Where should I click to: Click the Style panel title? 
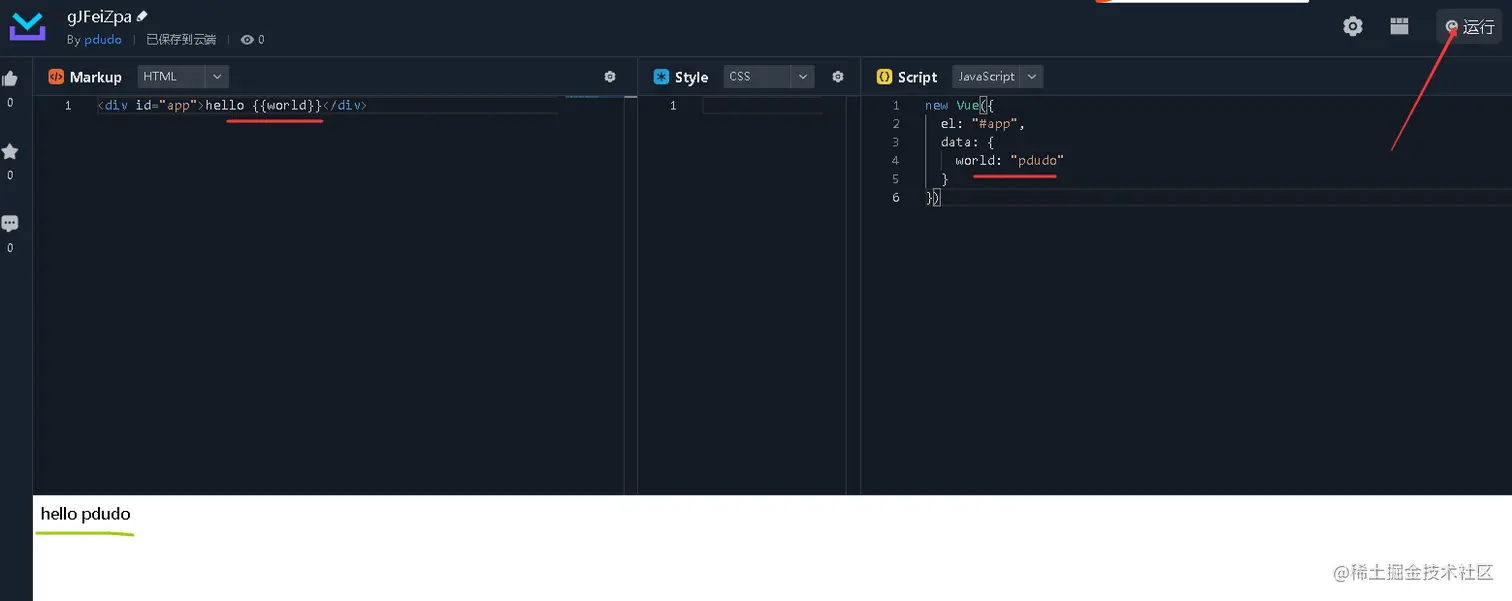[x=691, y=77]
